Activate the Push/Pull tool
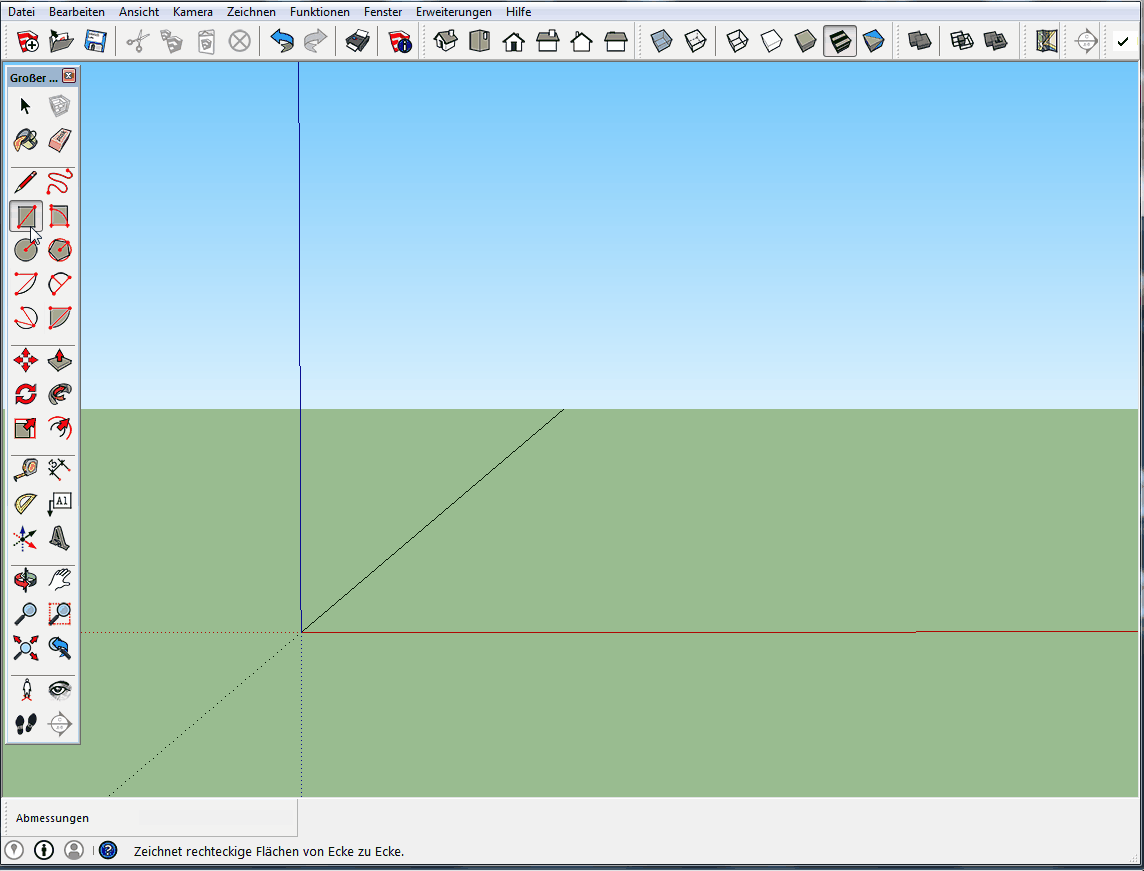This screenshot has width=1144, height=871. (x=60, y=360)
